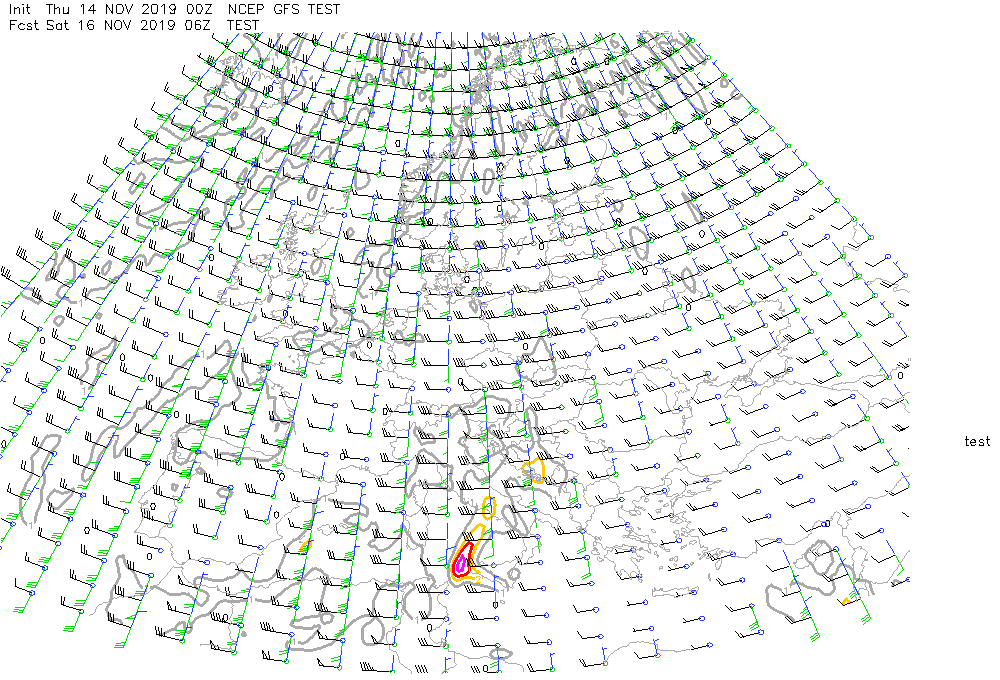
Task: Click the magenta contour core over southern Italy
Action: (x=460, y=563)
